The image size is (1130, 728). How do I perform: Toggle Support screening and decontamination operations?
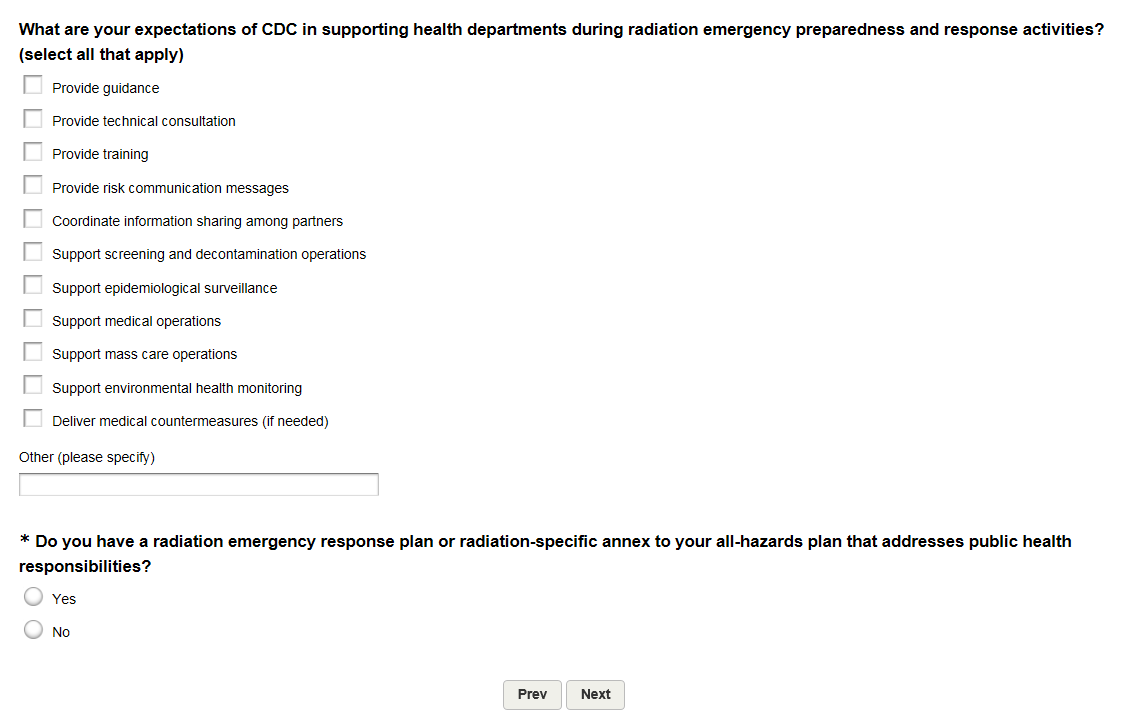point(33,253)
